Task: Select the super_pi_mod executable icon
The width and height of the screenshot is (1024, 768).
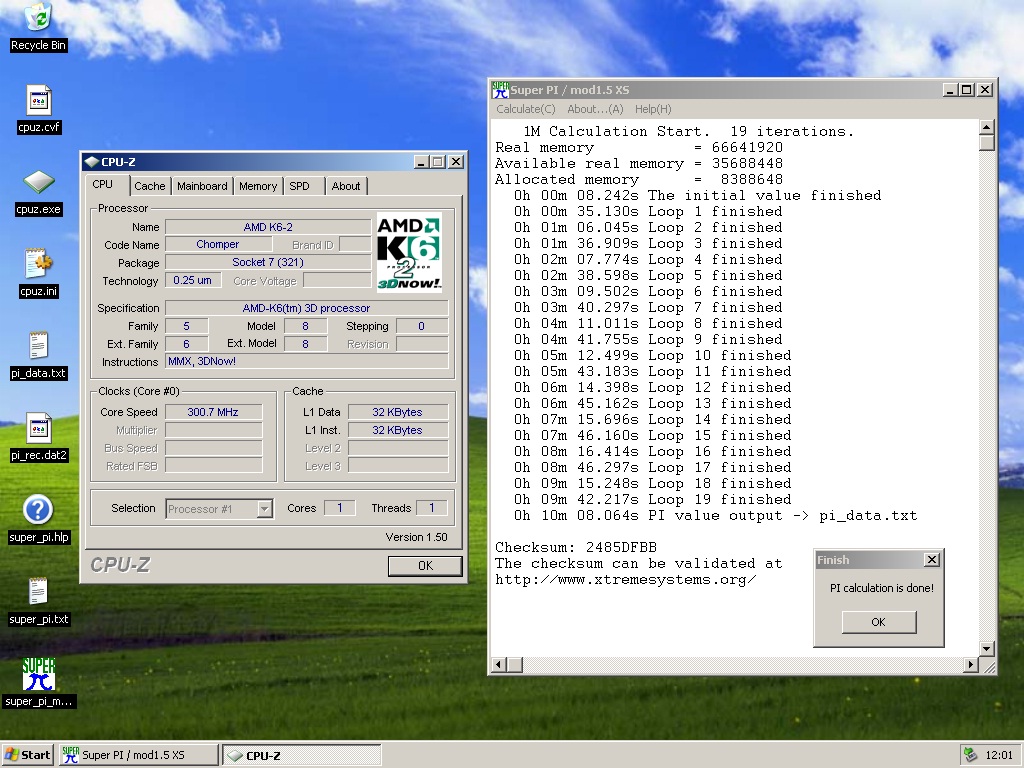Action: [x=39, y=683]
